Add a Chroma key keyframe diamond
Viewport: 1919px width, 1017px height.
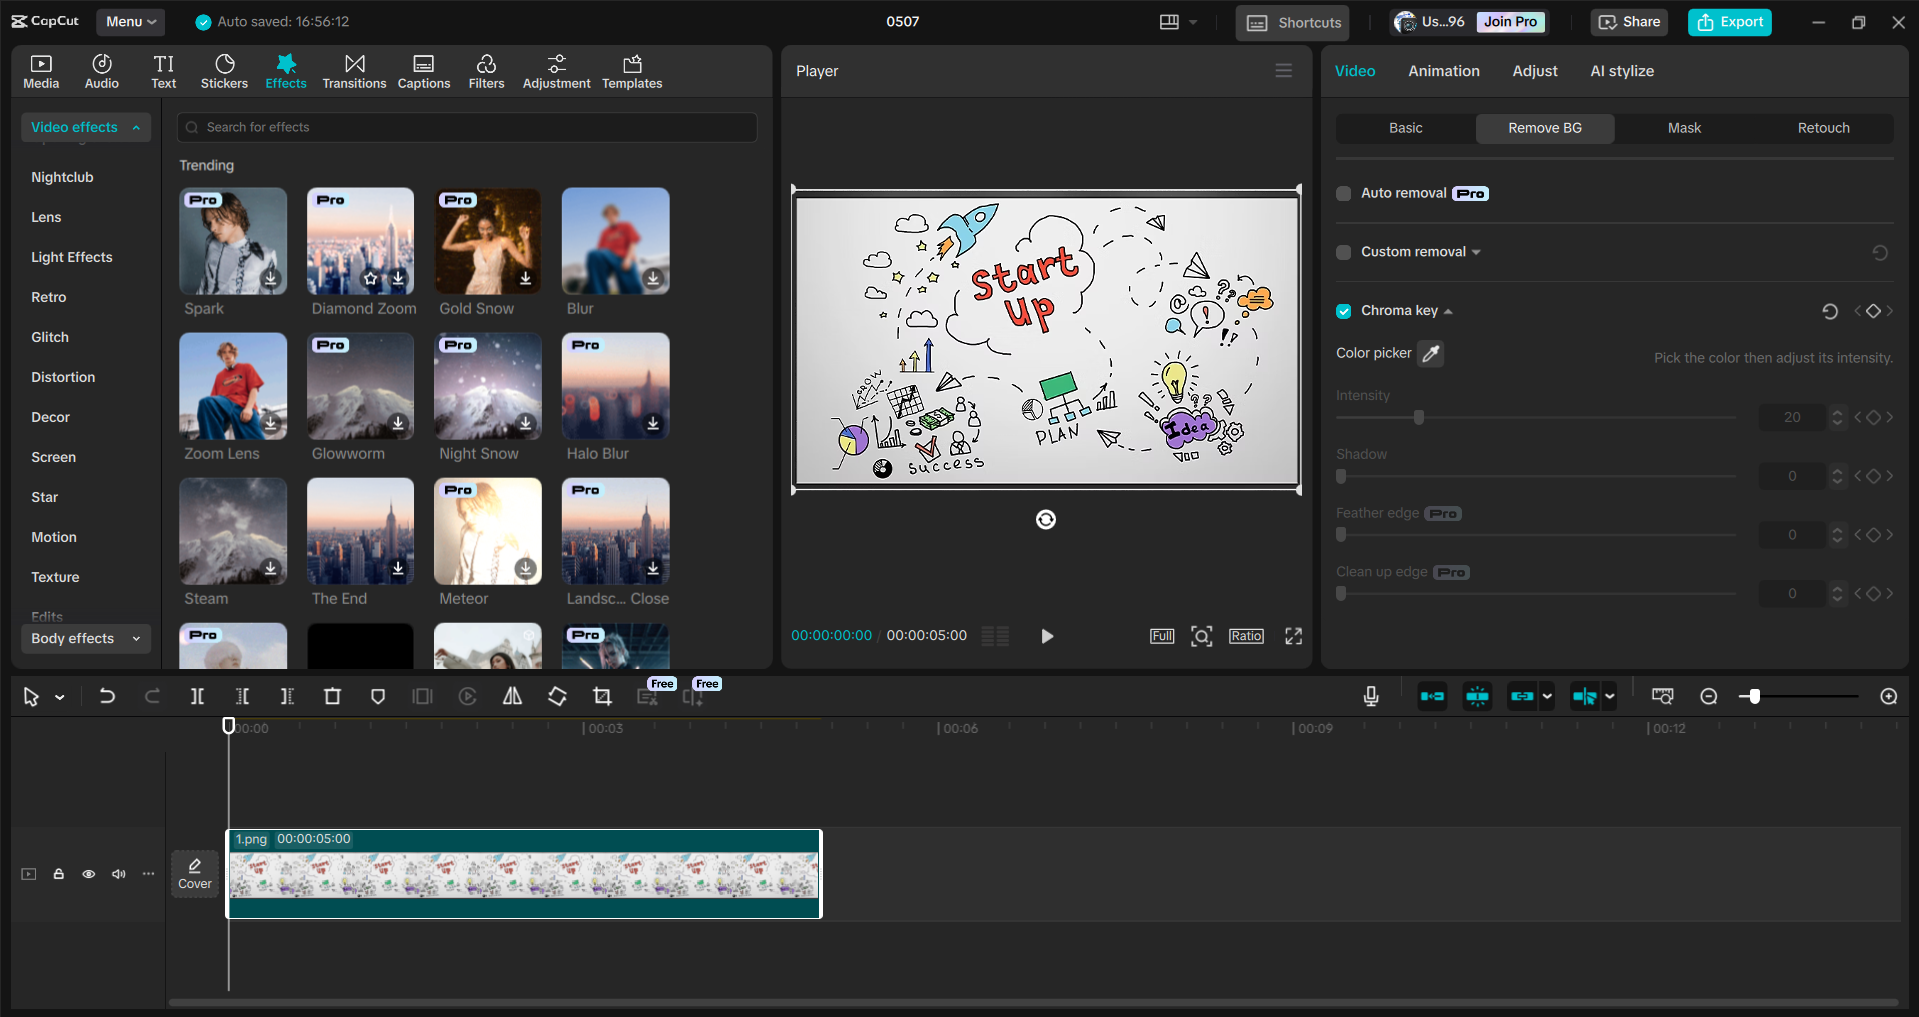[x=1873, y=311]
